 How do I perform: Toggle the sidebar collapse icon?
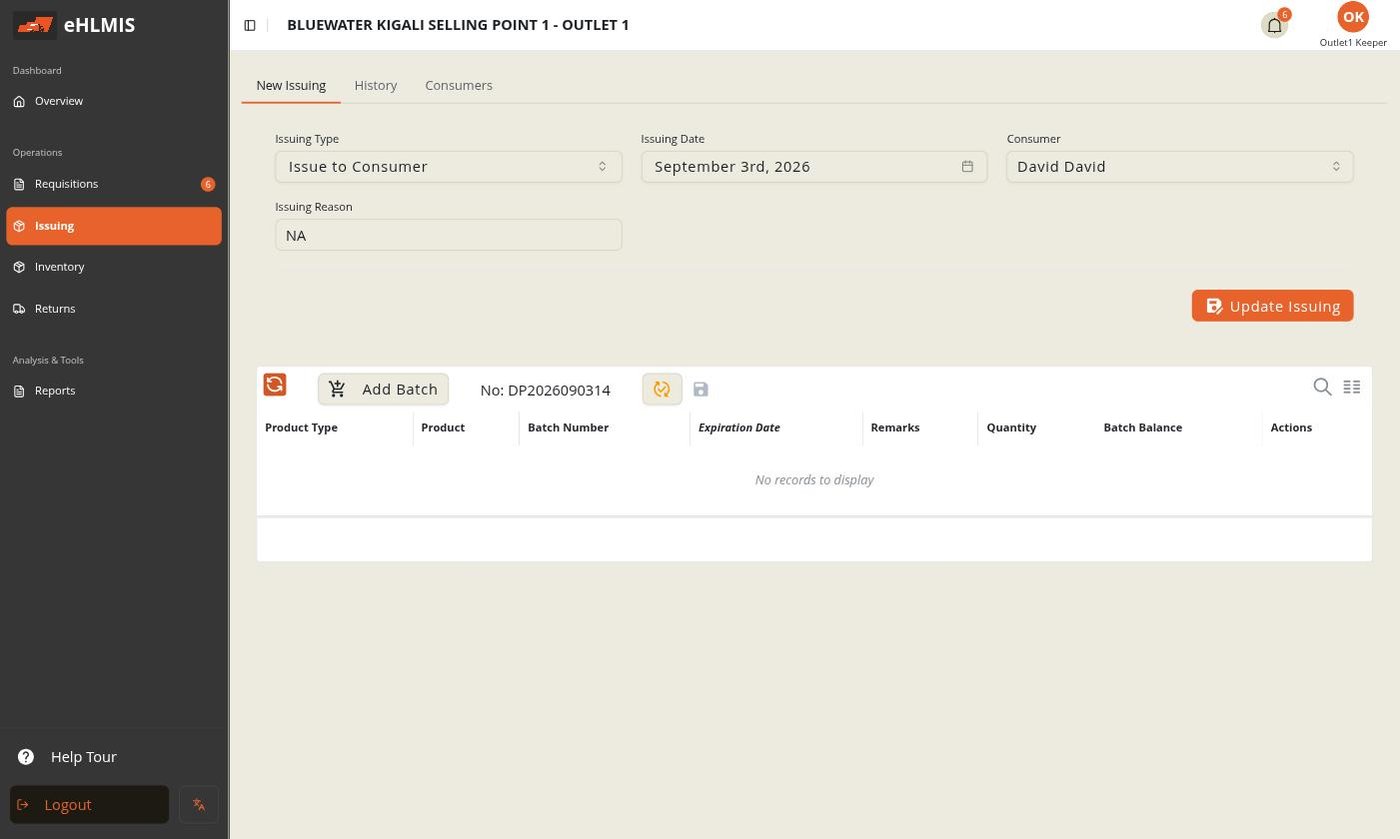(250, 25)
